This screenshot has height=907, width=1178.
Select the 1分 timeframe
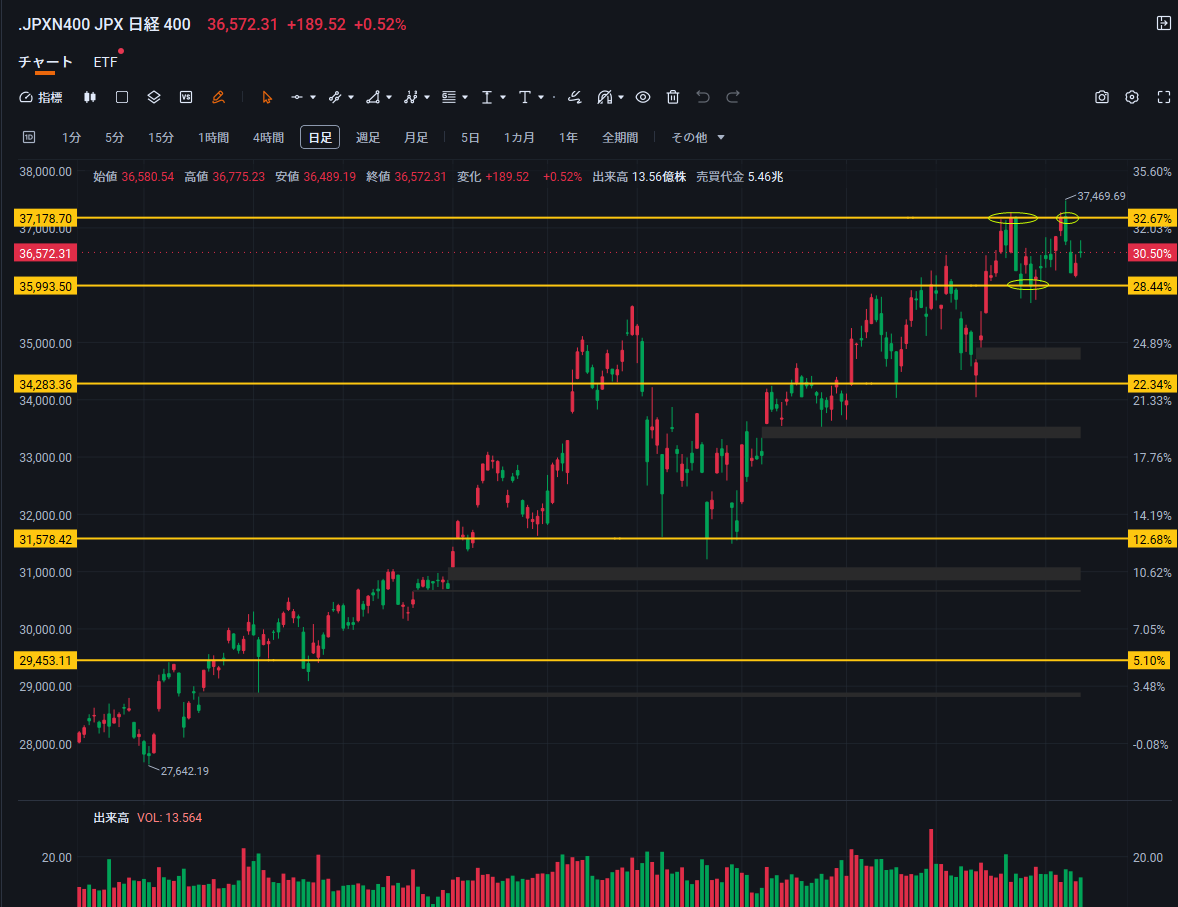pyautogui.click(x=71, y=138)
